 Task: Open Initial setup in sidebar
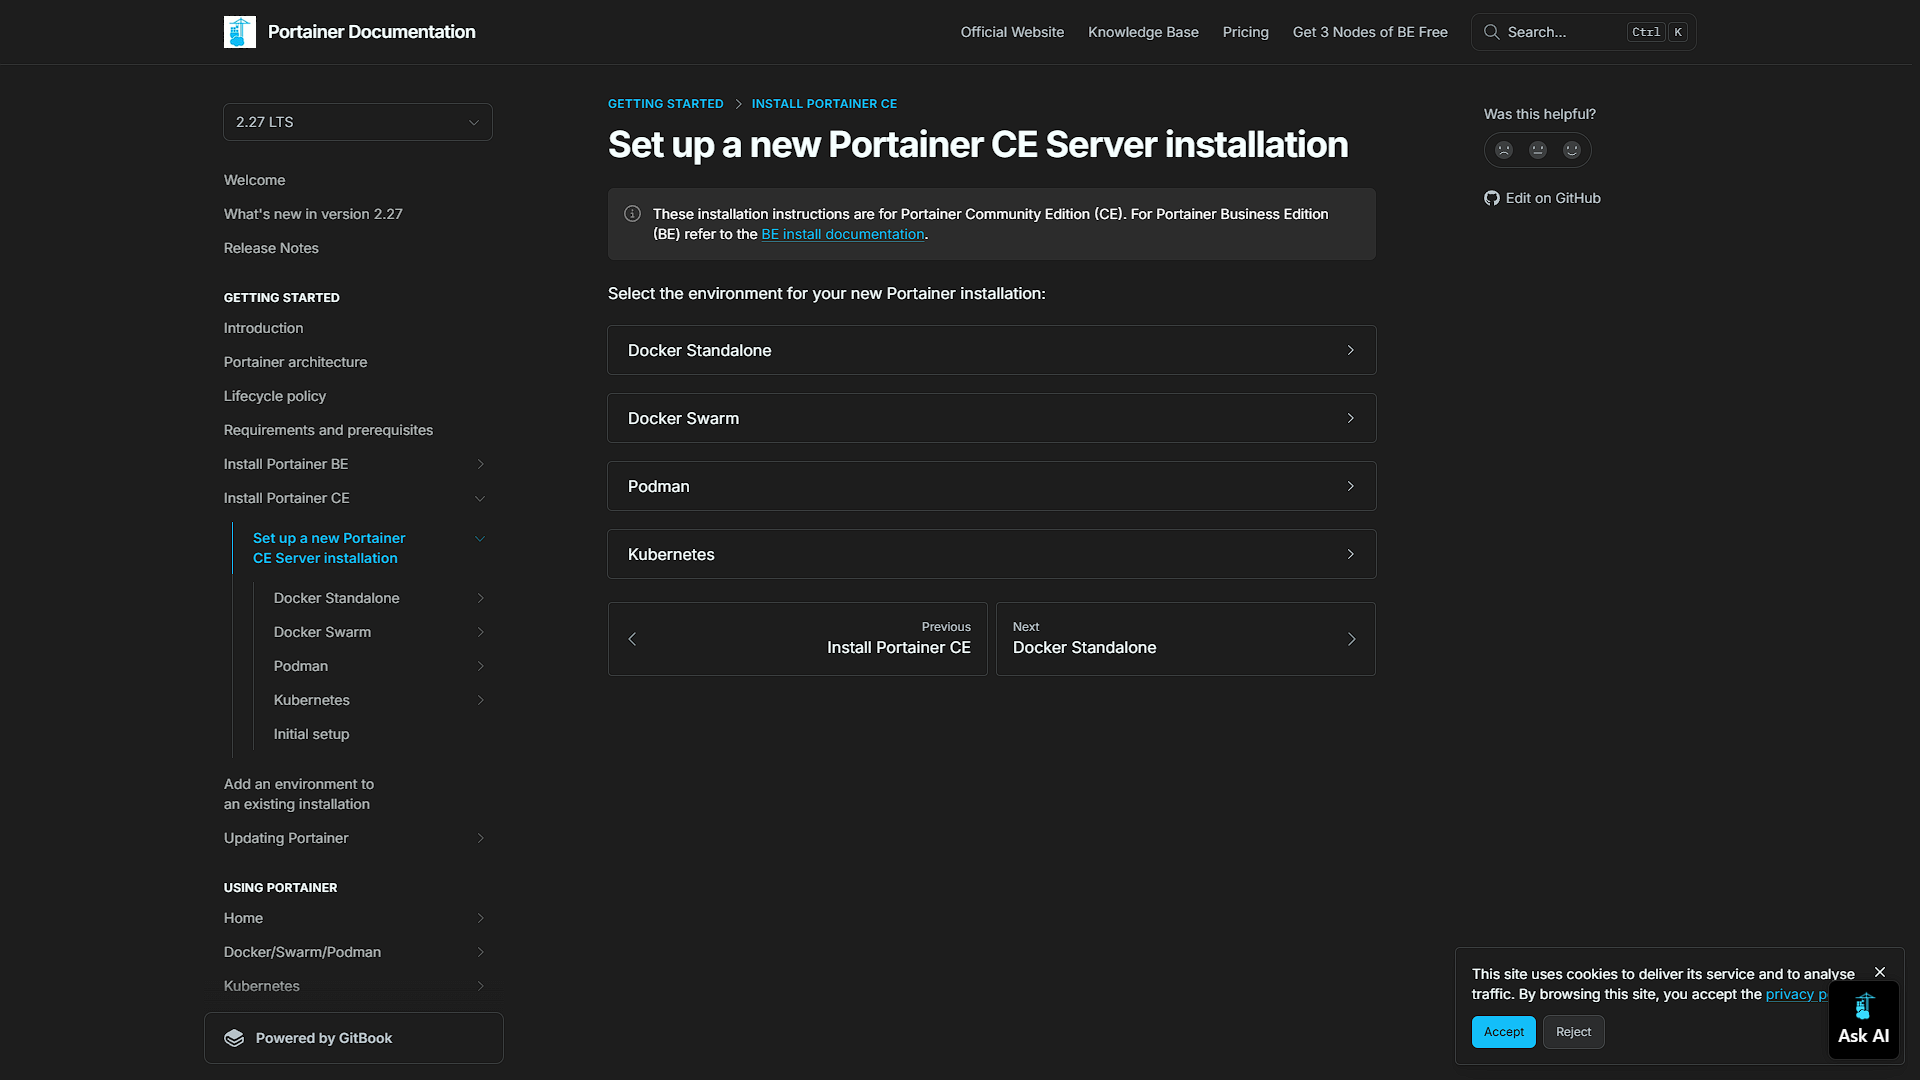pos(311,734)
